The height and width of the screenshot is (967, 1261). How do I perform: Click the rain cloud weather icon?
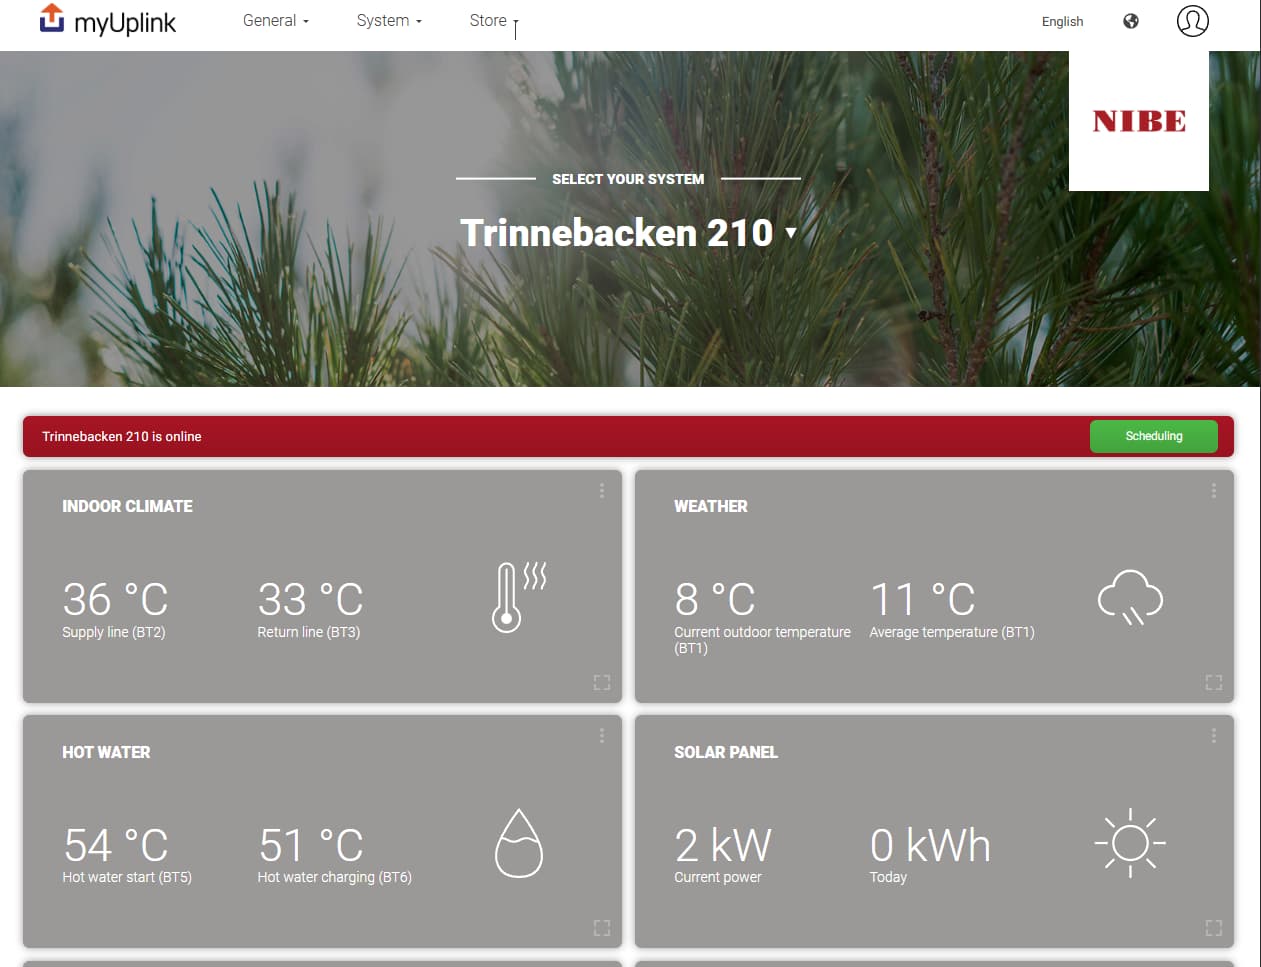[x=1130, y=598]
